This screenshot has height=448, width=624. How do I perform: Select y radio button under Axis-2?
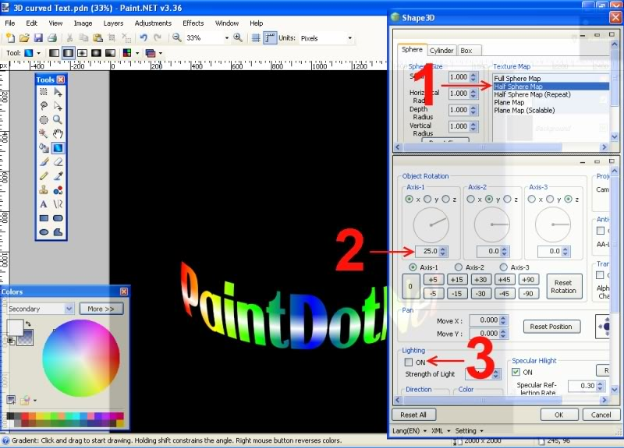(x=489, y=199)
